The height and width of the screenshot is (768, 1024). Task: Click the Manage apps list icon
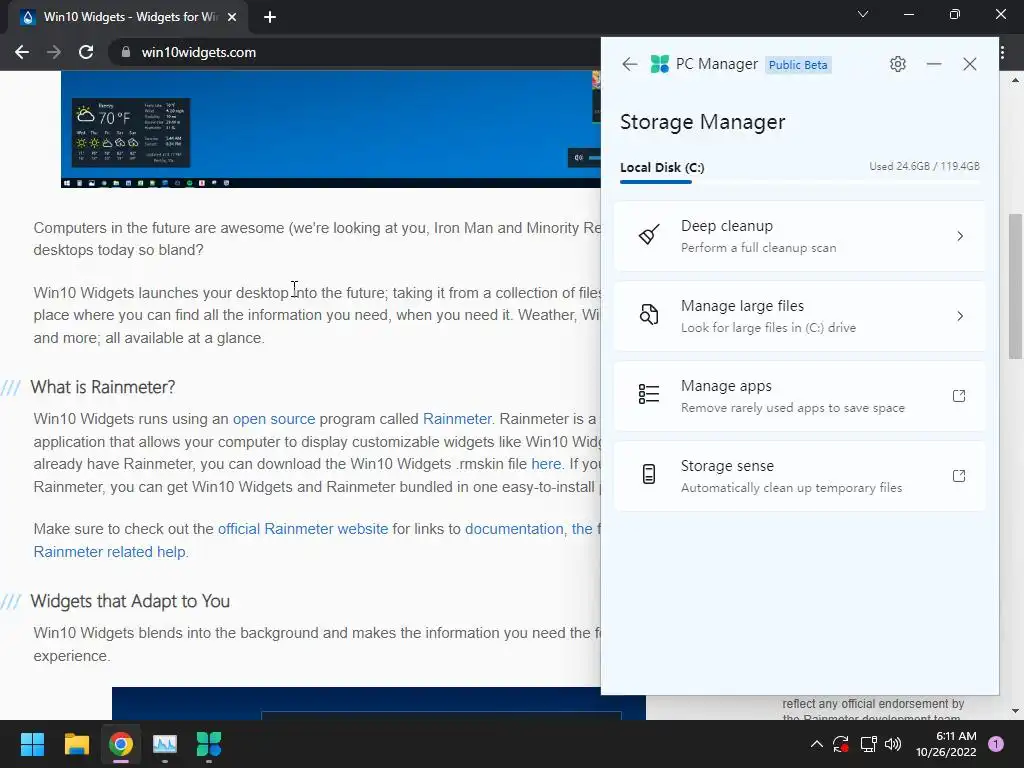pos(648,394)
